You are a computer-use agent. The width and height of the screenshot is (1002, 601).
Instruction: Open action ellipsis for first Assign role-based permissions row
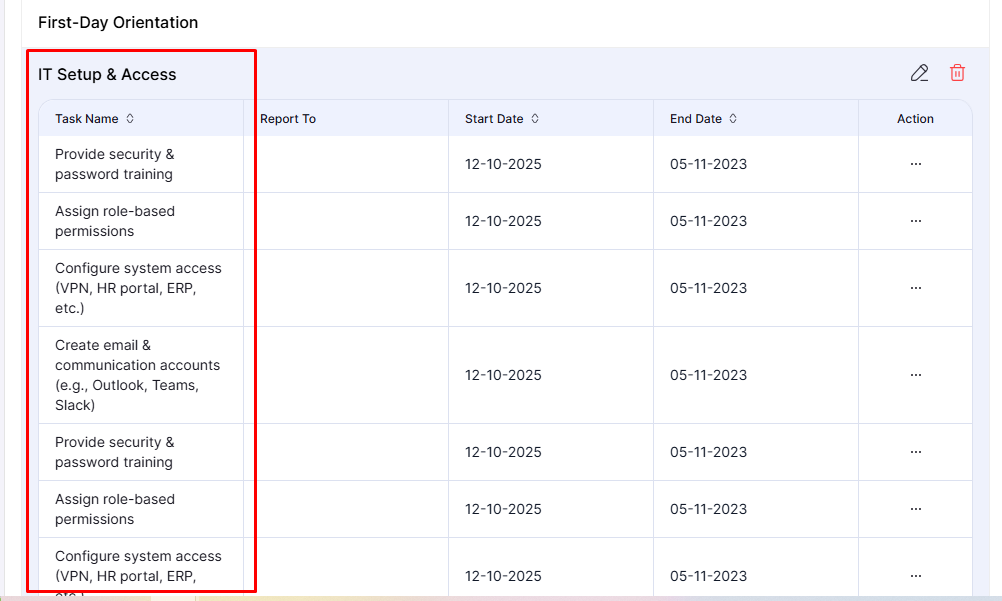(x=915, y=221)
